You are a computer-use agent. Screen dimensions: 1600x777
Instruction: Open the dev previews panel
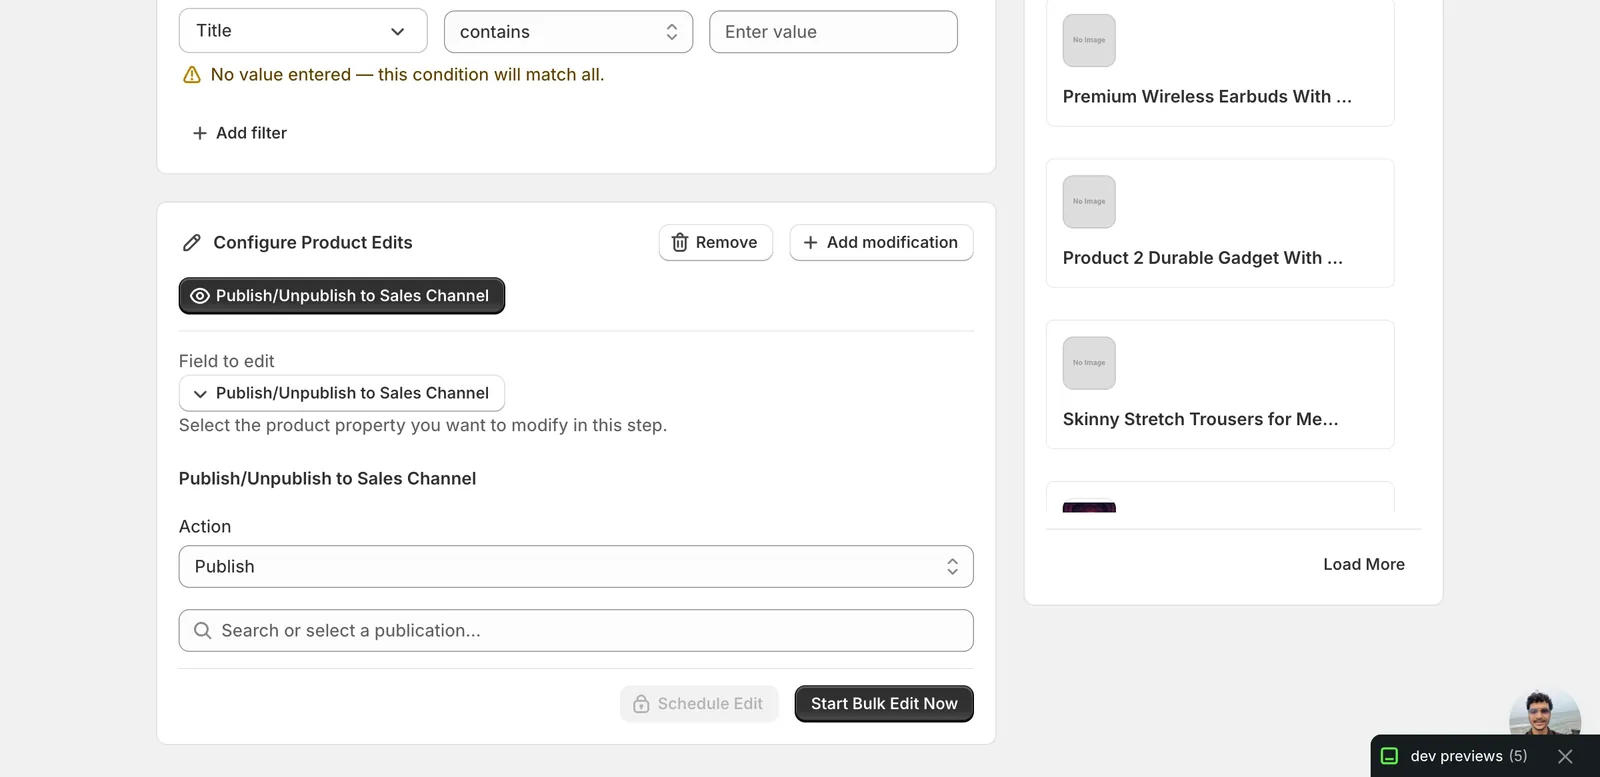1469,757
